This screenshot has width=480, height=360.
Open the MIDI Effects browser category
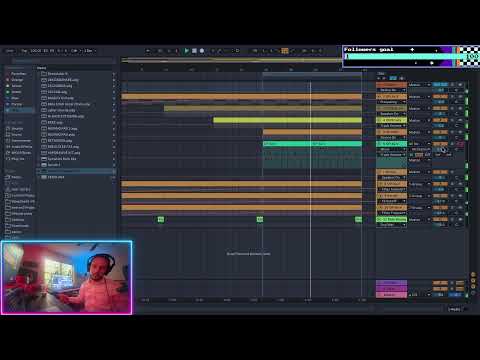(21, 153)
